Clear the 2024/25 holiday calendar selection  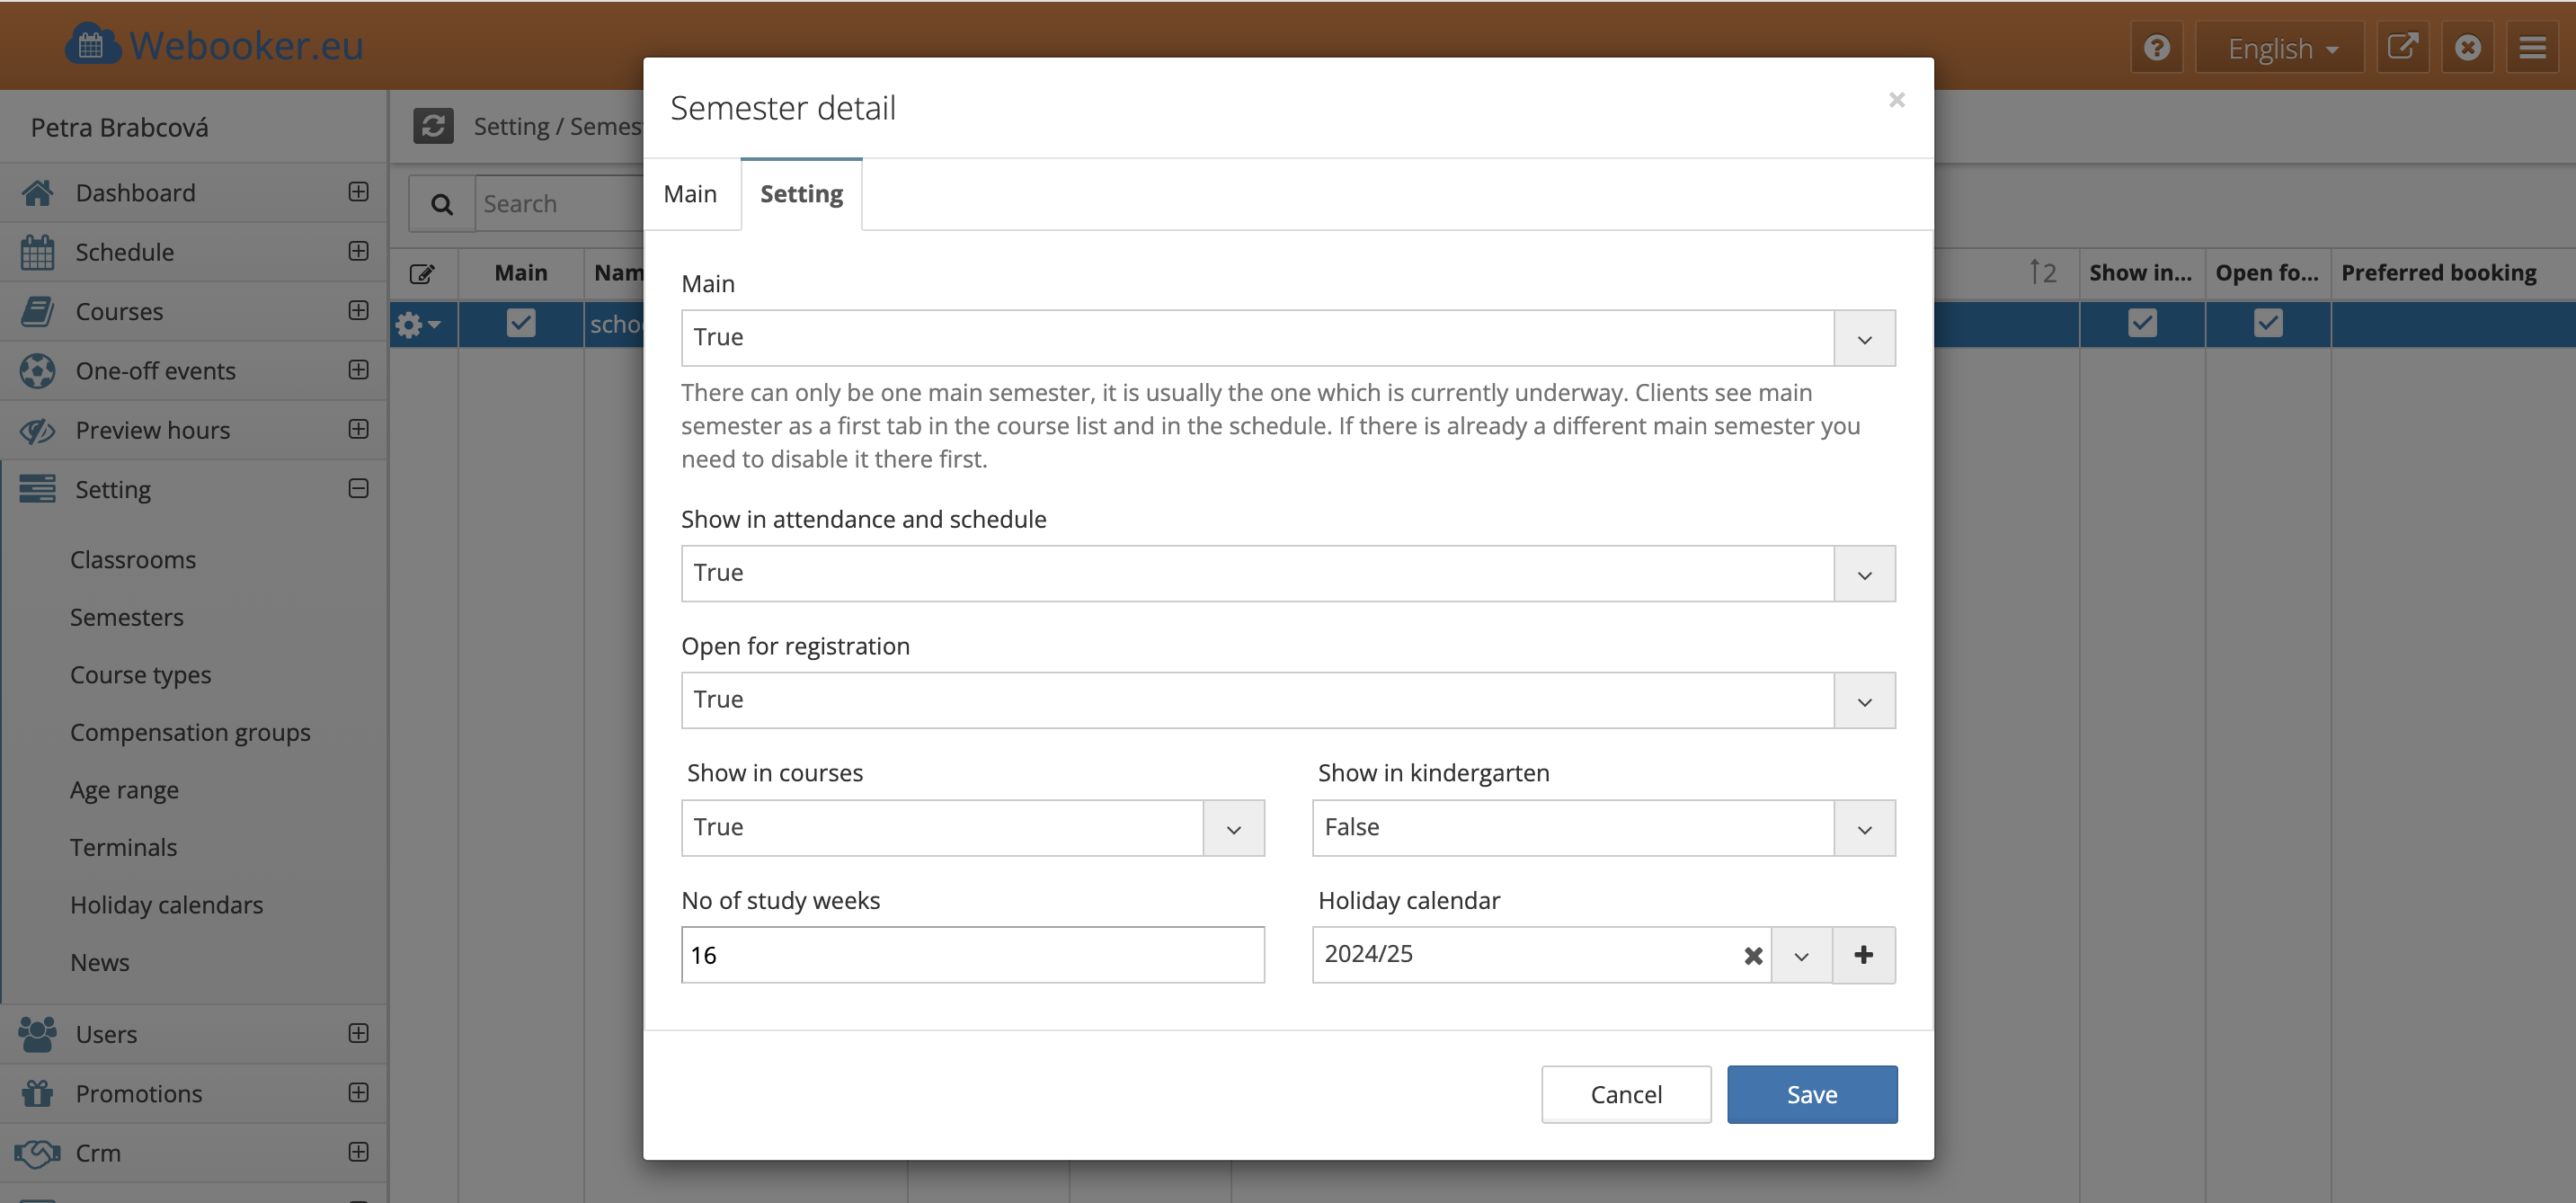pos(1752,956)
